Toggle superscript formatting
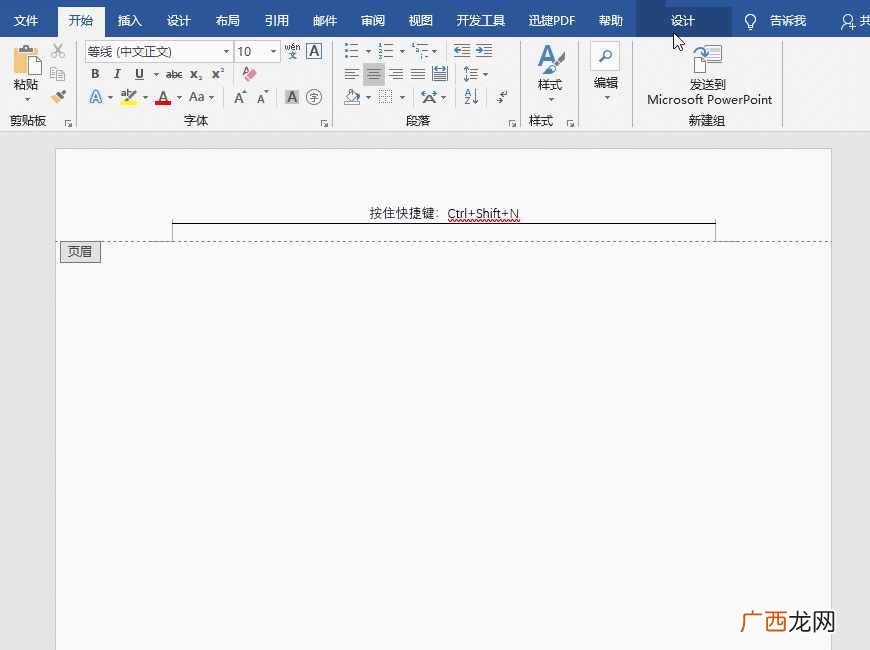Screen dimensions: 870x650 [x=218, y=73]
